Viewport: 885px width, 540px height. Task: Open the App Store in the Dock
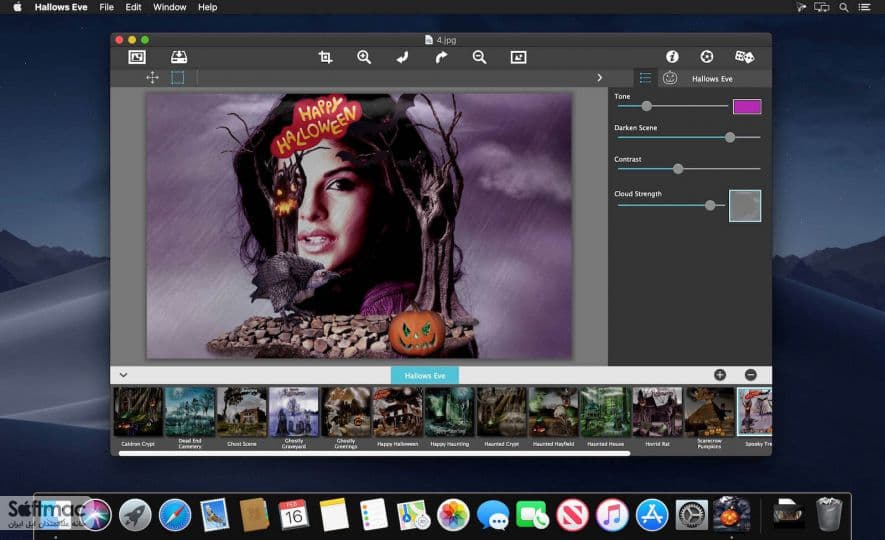[652, 515]
